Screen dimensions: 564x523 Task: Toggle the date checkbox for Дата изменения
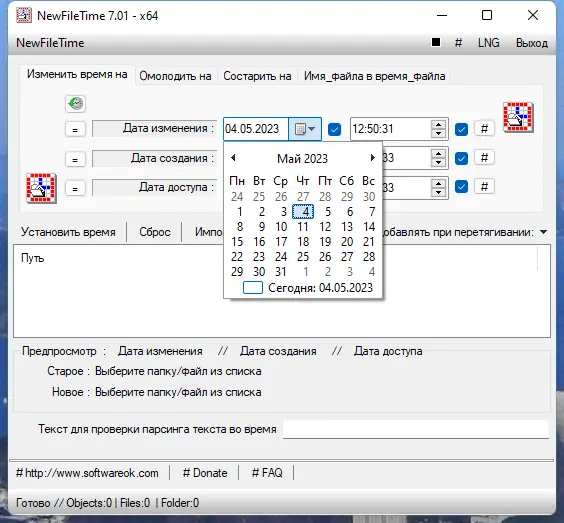(x=334, y=129)
